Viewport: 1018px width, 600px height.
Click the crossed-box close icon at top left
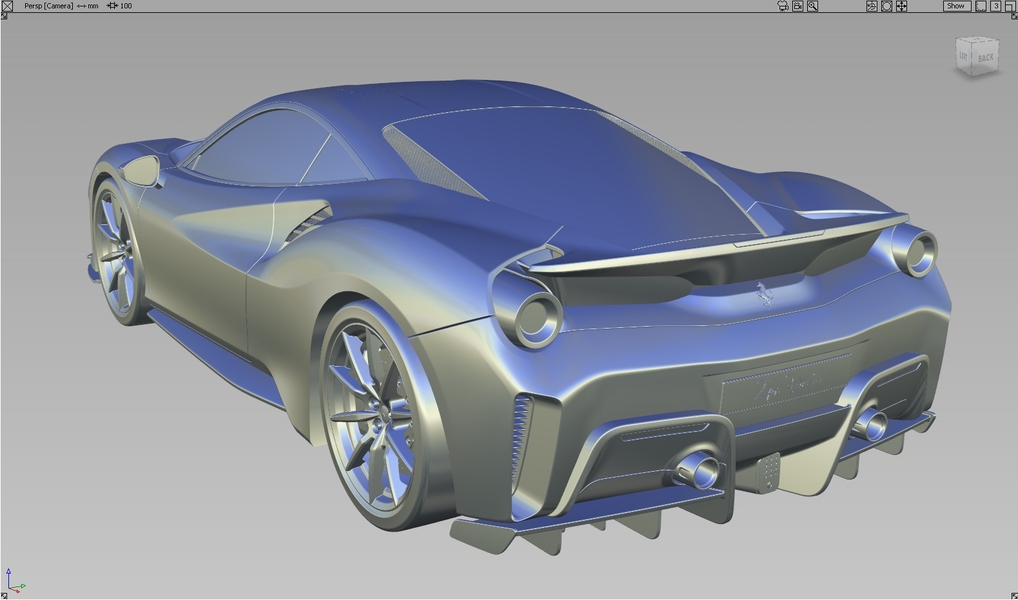click(x=7, y=6)
